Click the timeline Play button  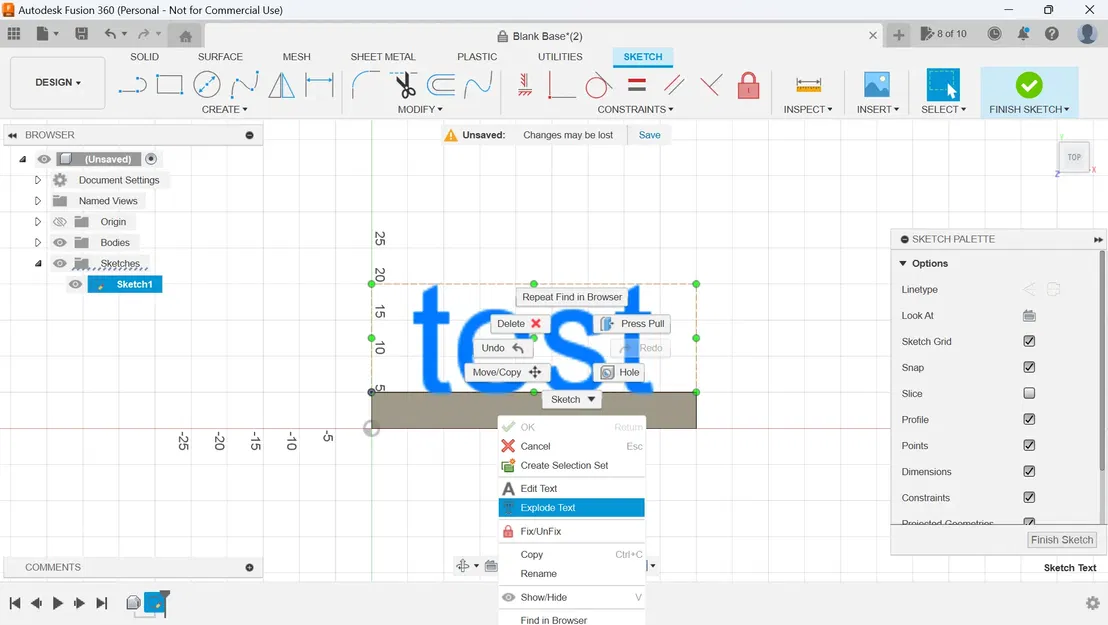pyautogui.click(x=58, y=603)
